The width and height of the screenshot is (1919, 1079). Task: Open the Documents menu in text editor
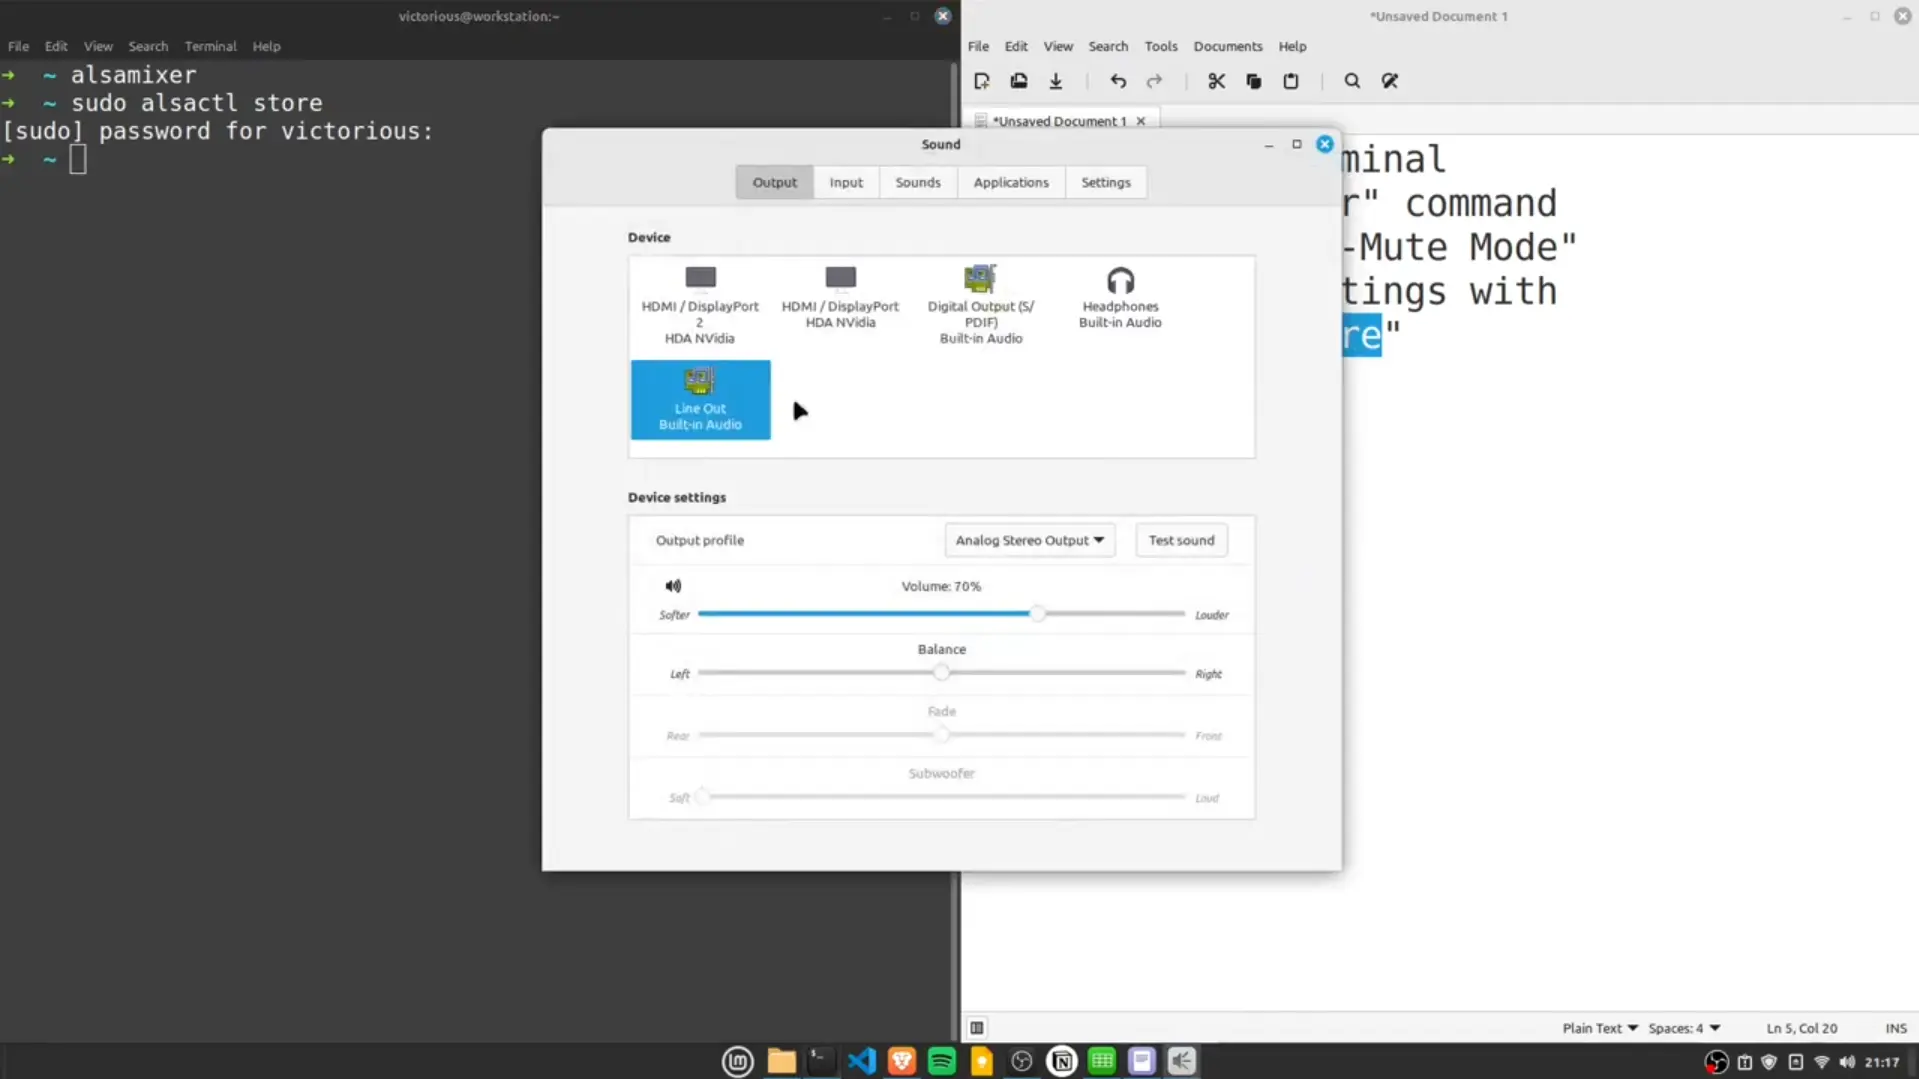tap(1227, 46)
